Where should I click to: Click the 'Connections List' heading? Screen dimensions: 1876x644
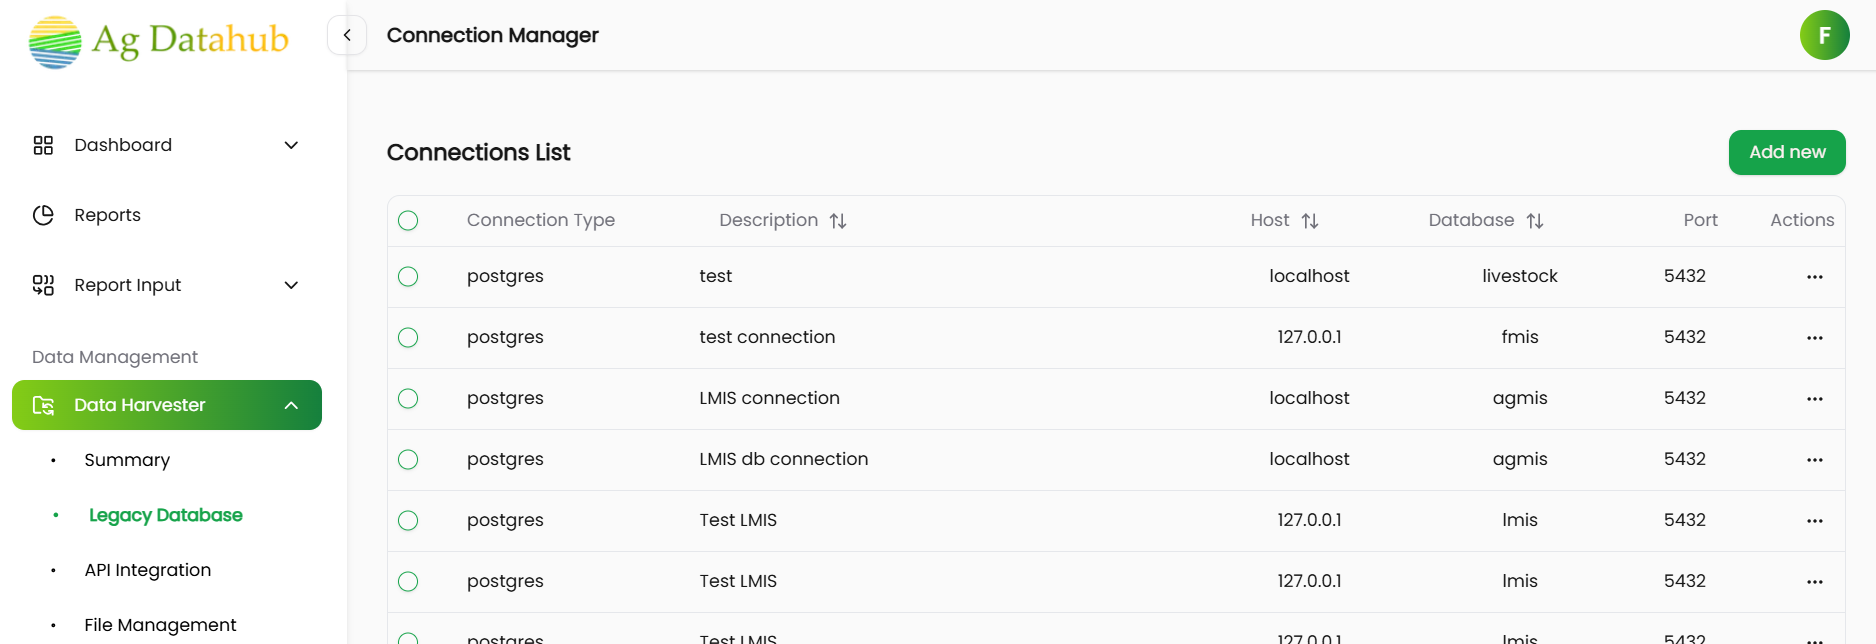(x=478, y=152)
